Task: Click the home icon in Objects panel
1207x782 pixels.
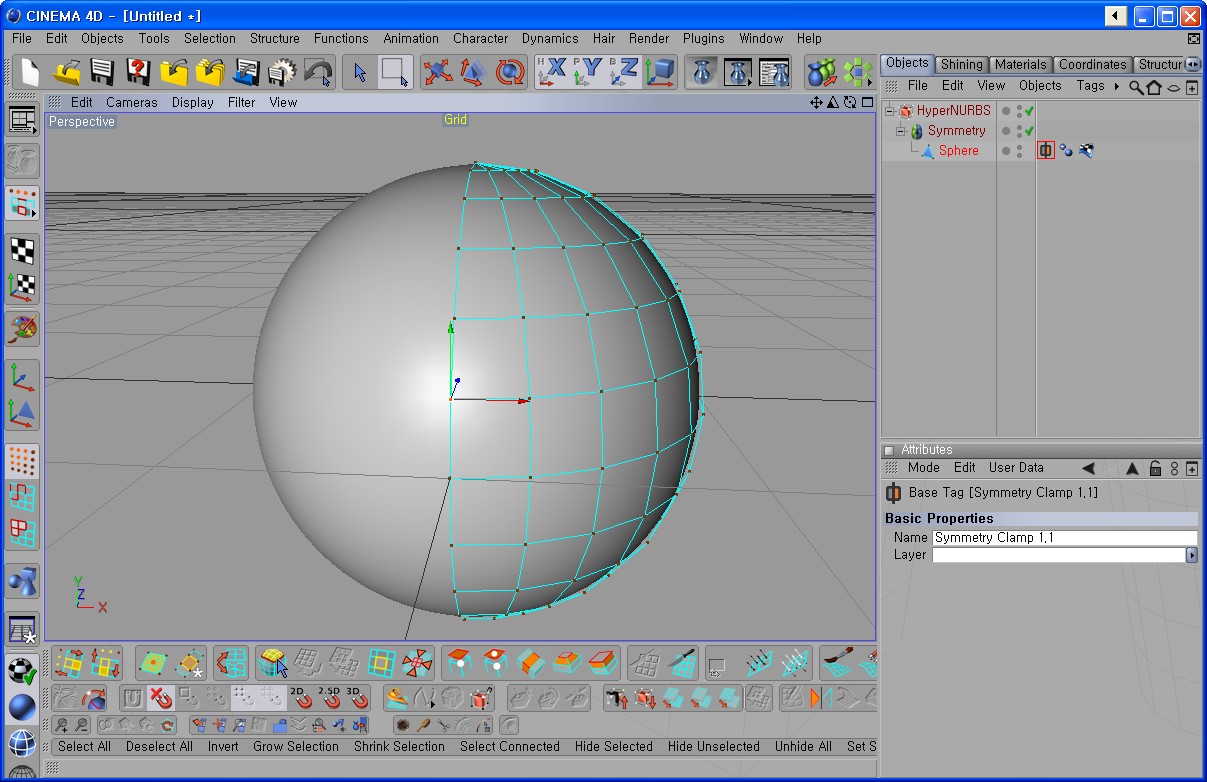Action: [1154, 87]
